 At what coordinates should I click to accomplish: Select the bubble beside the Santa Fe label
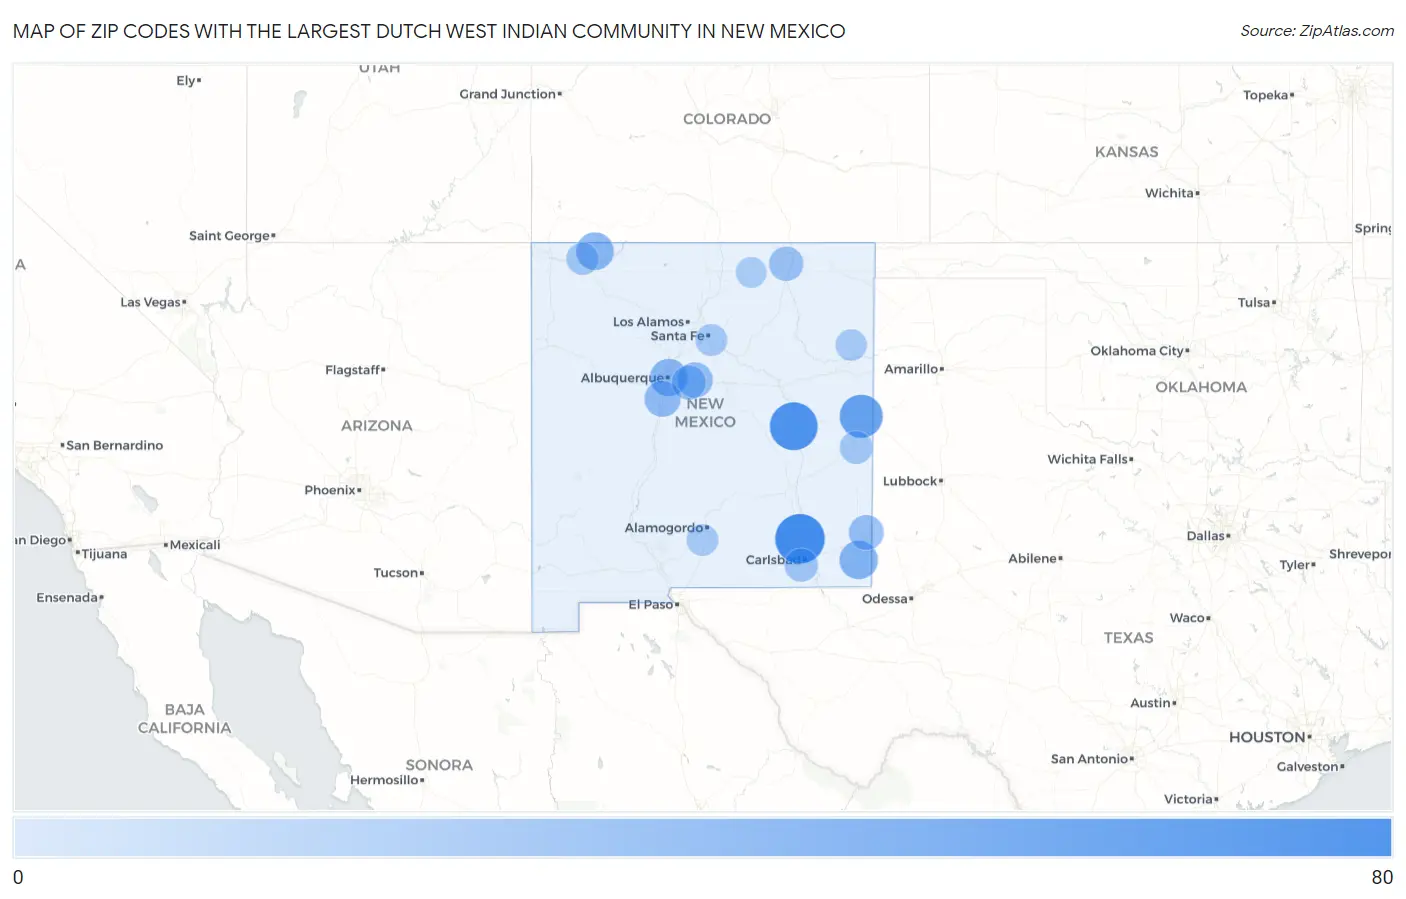tap(711, 340)
